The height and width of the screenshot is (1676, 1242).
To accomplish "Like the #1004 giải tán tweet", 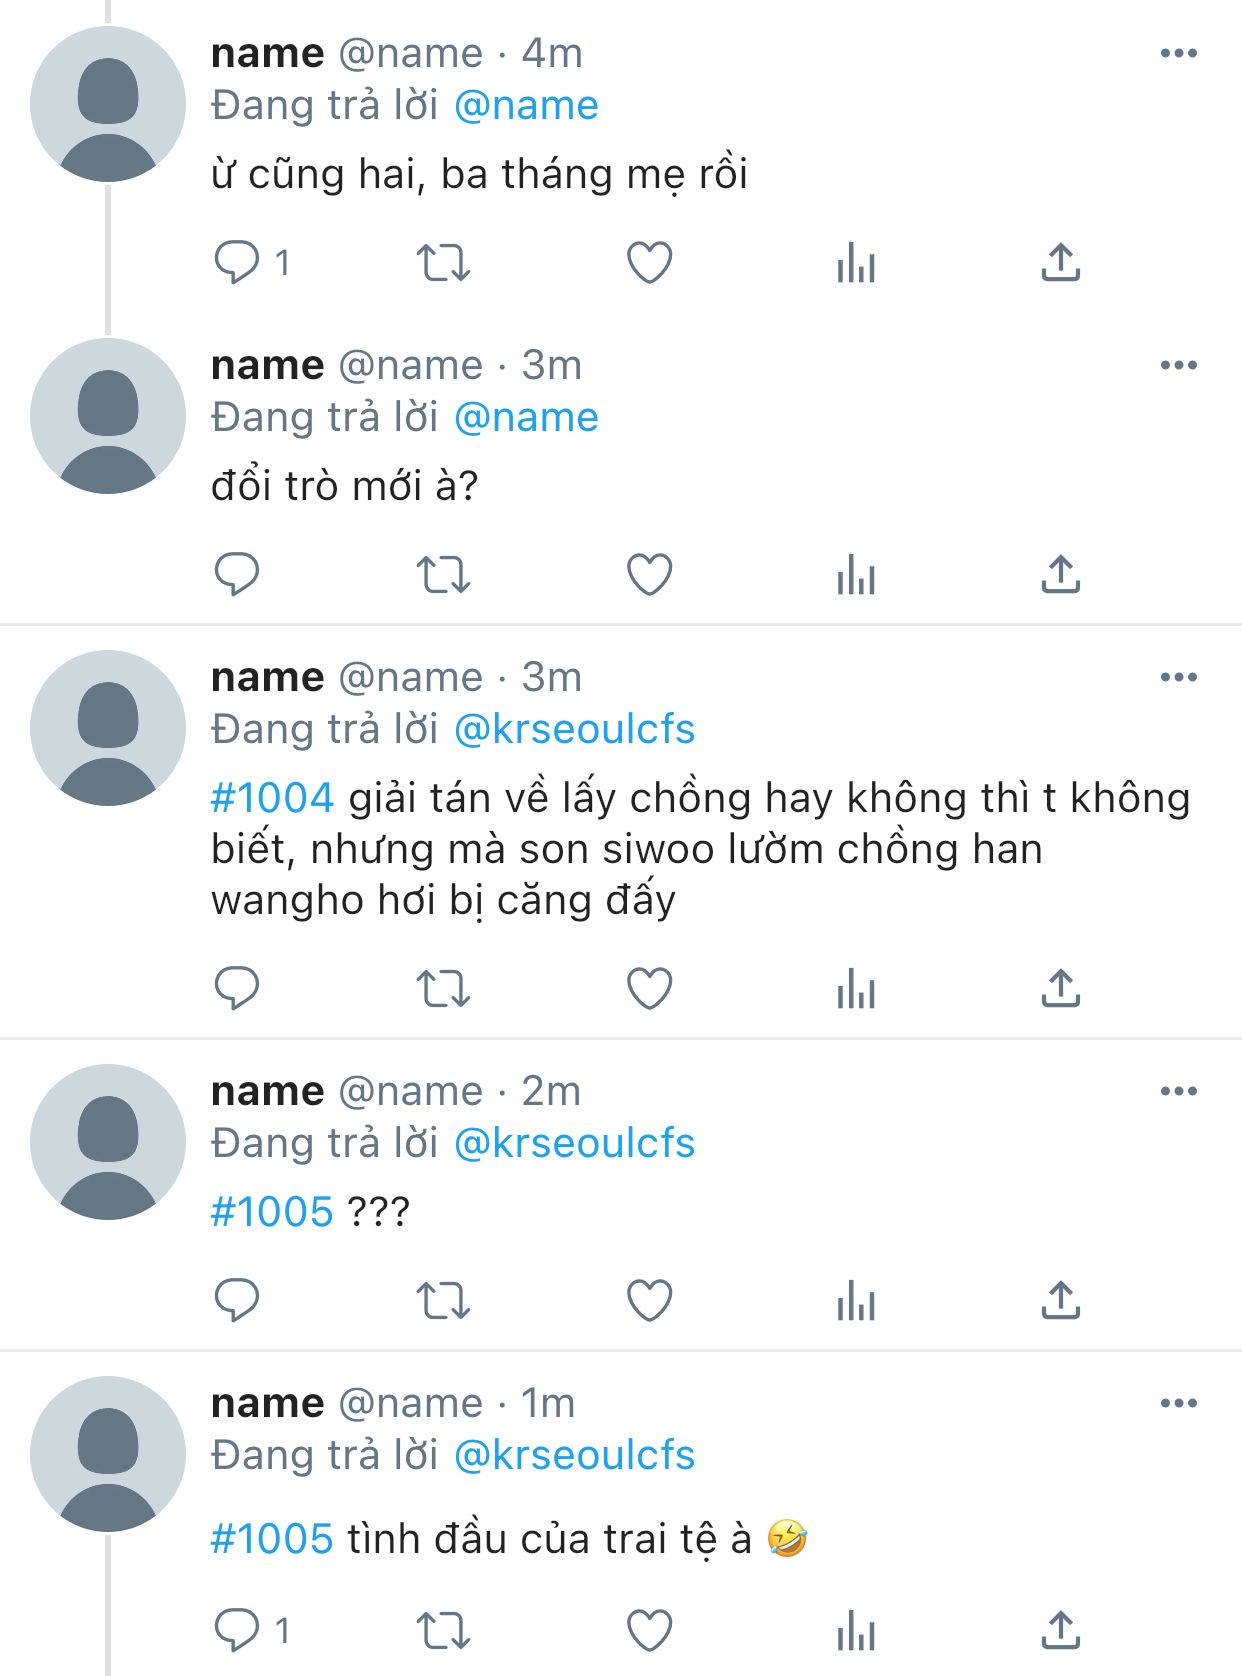I will click(x=649, y=989).
